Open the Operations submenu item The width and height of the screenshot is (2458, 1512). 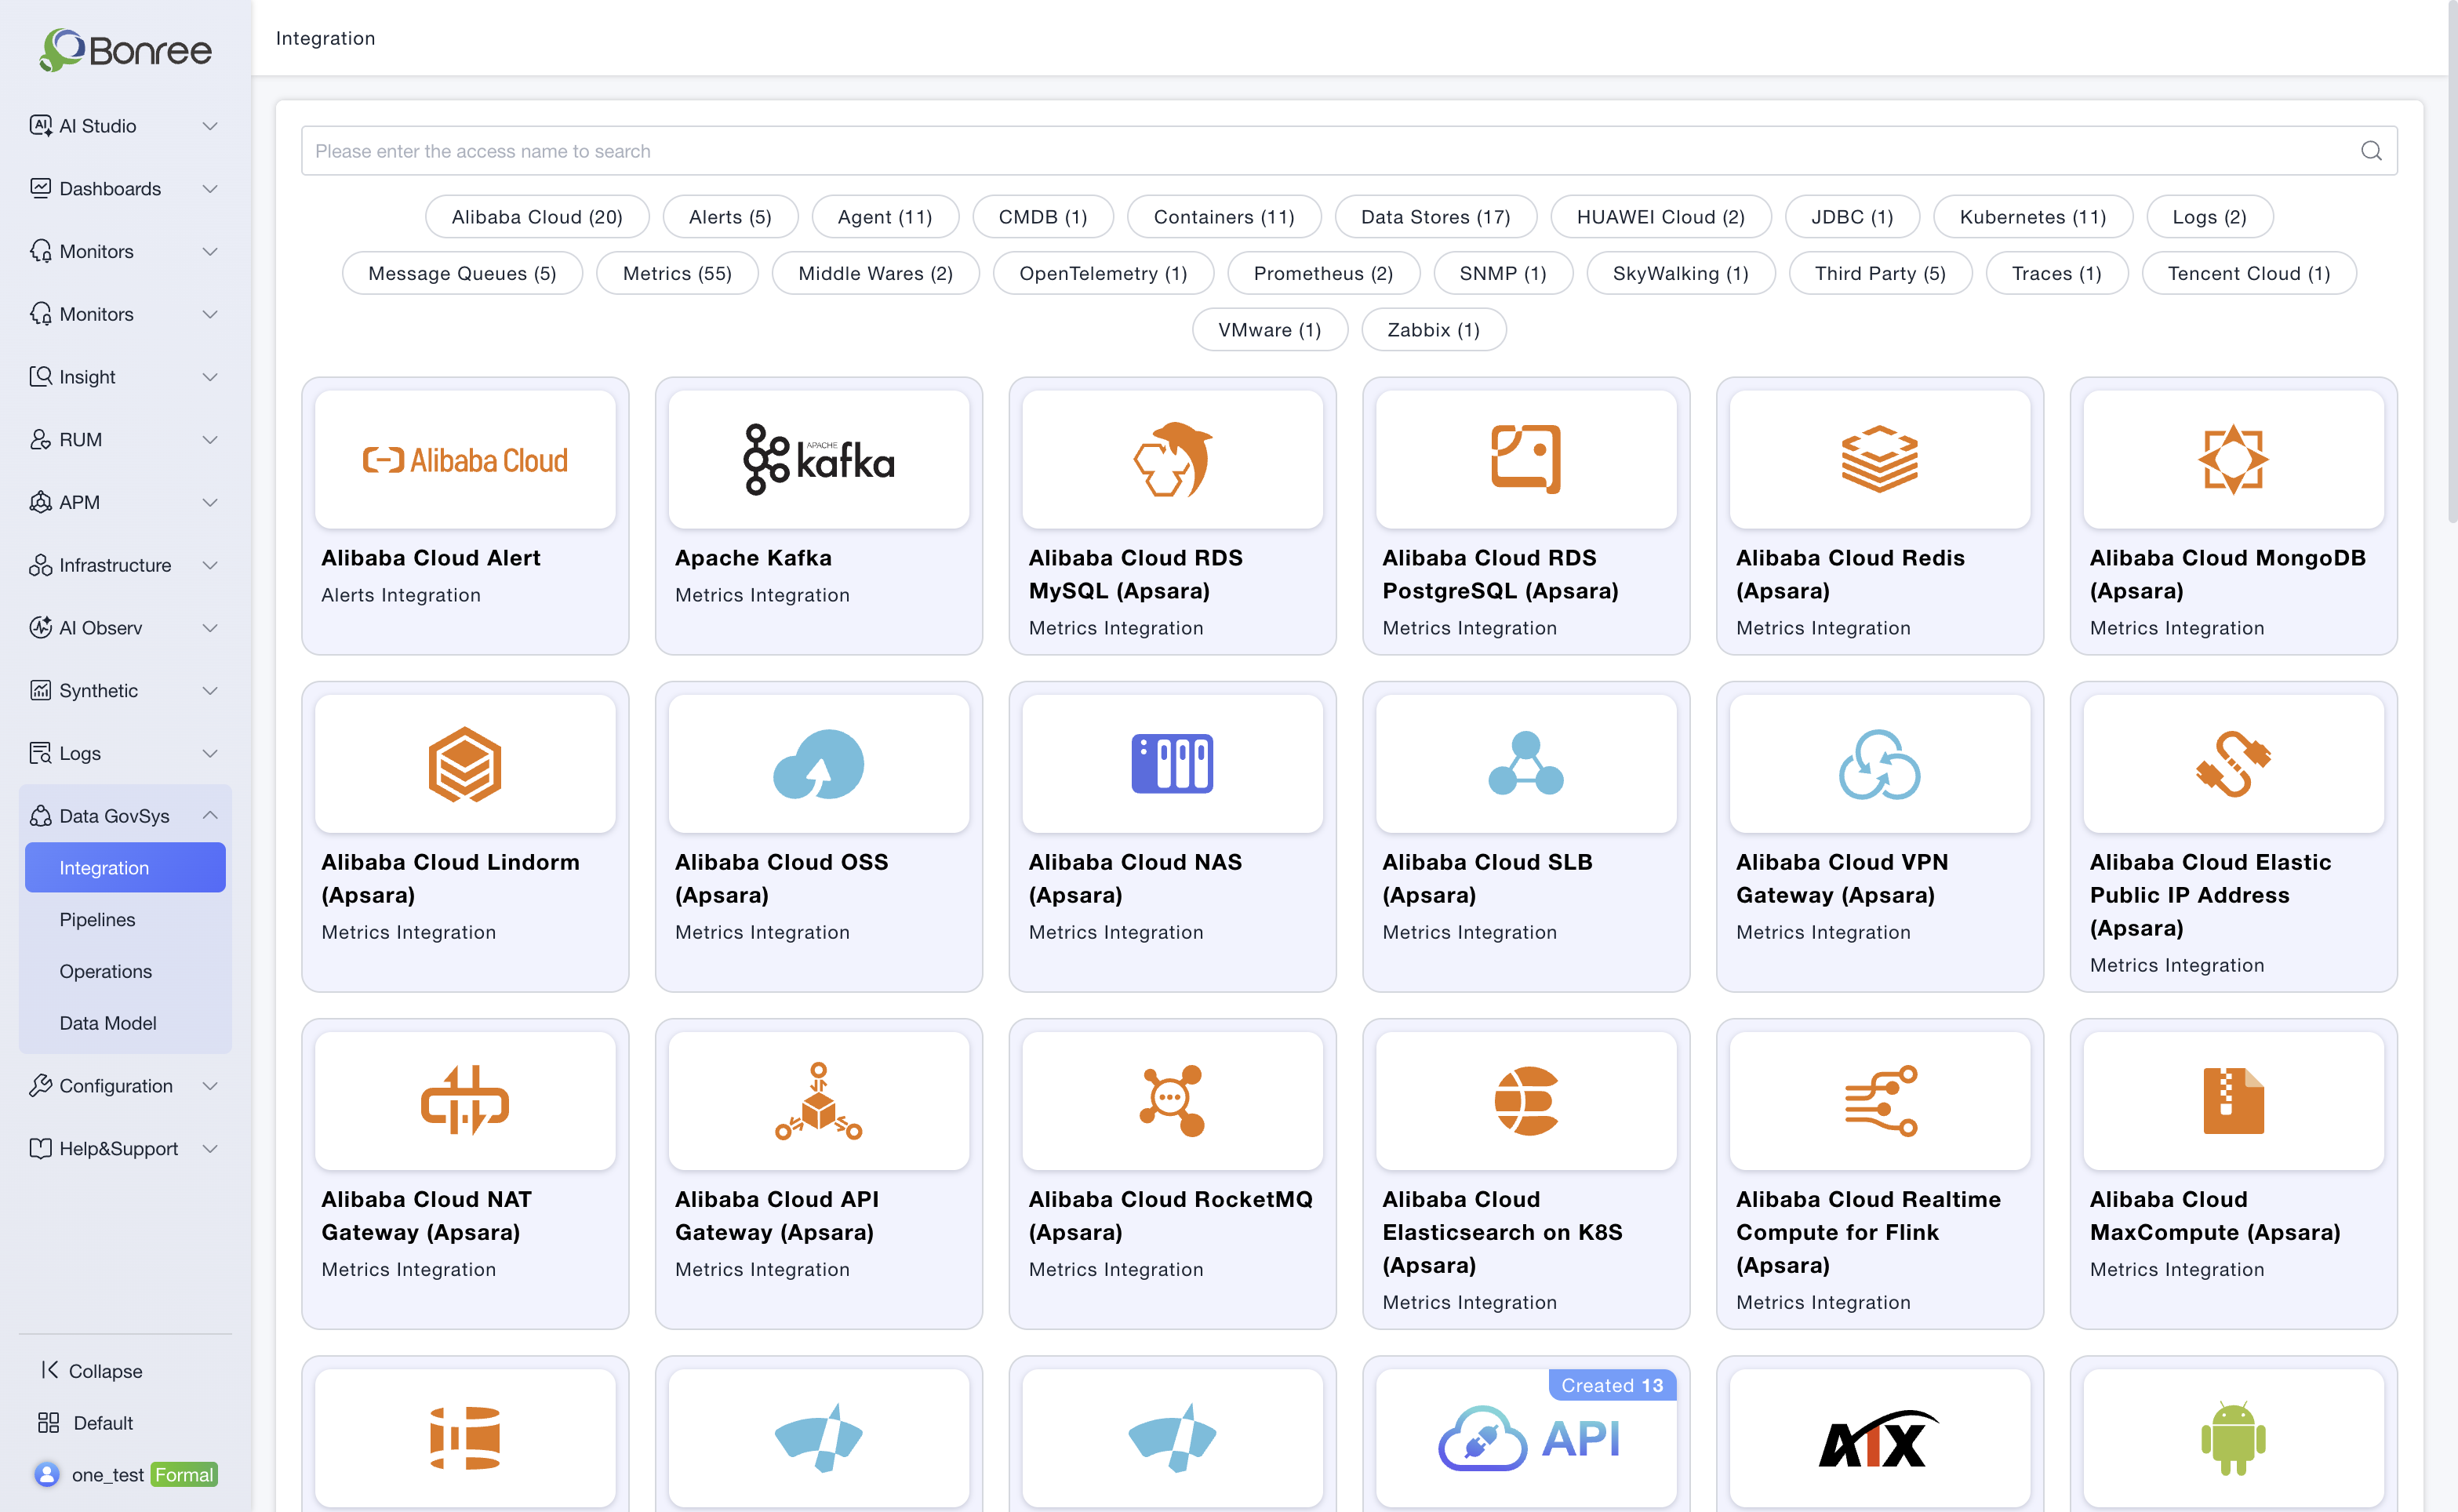[125, 971]
